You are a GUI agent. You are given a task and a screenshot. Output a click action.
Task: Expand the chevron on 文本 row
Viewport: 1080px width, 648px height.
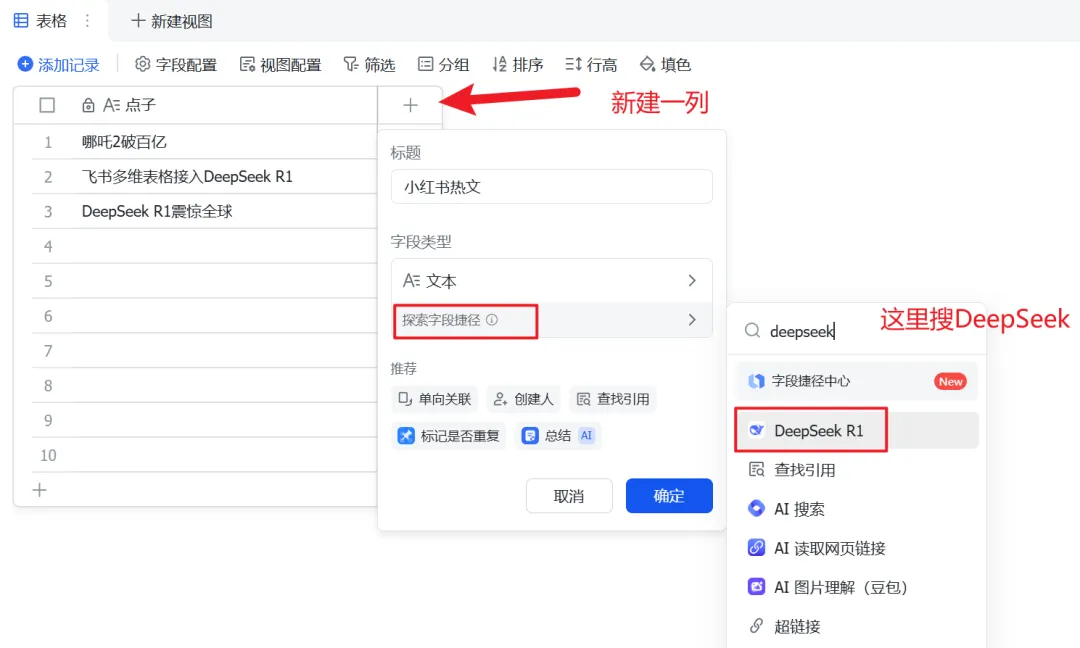point(692,281)
